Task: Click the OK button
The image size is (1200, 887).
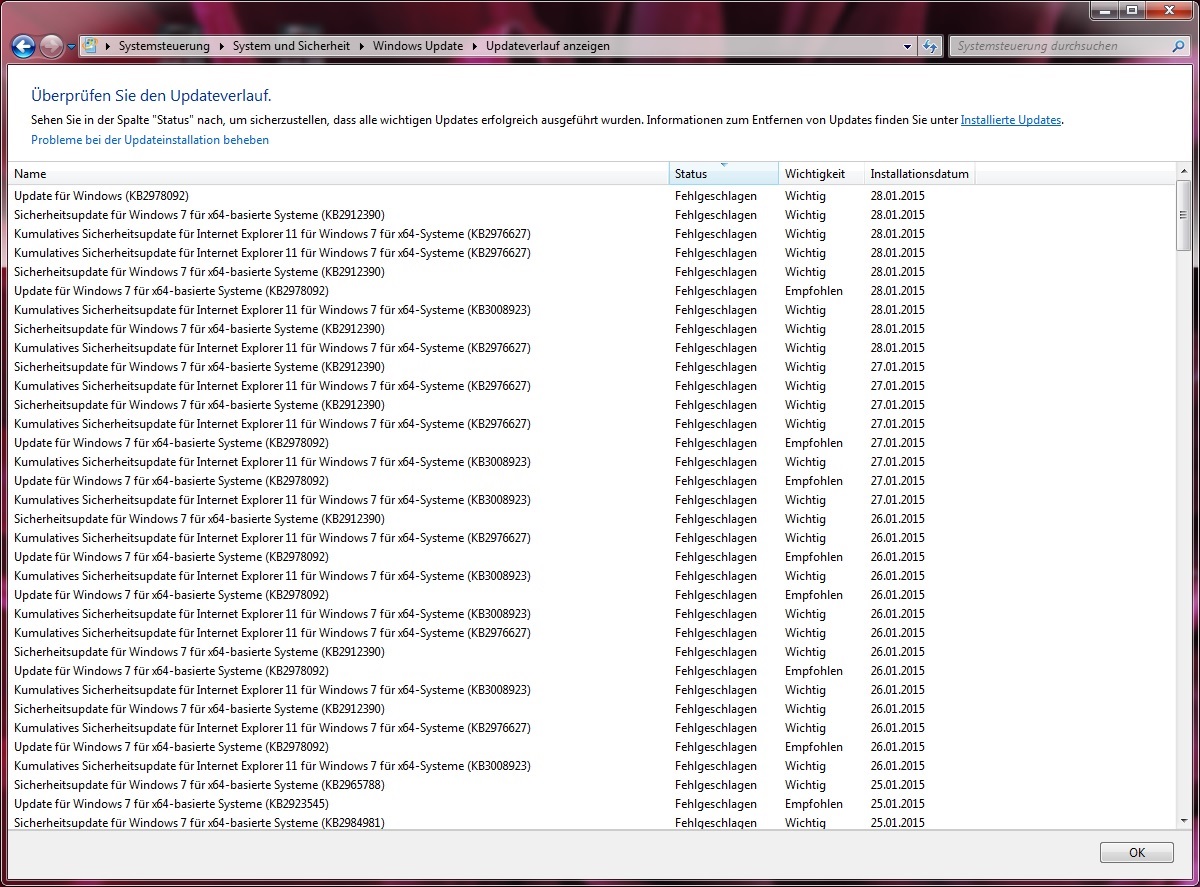Action: (x=1136, y=853)
